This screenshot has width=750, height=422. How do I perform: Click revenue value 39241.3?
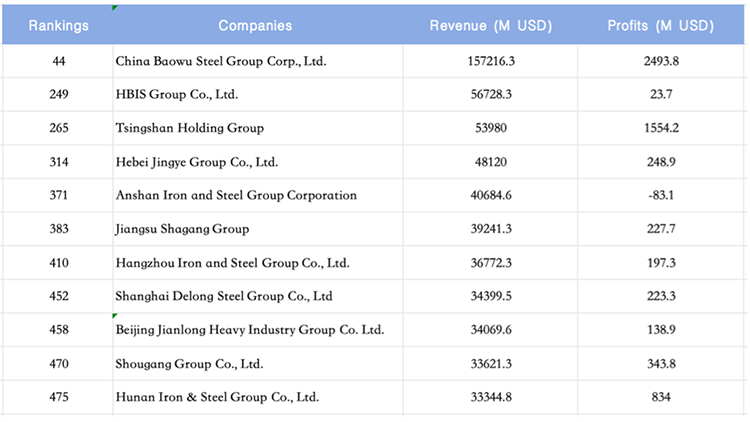pyautogui.click(x=490, y=229)
